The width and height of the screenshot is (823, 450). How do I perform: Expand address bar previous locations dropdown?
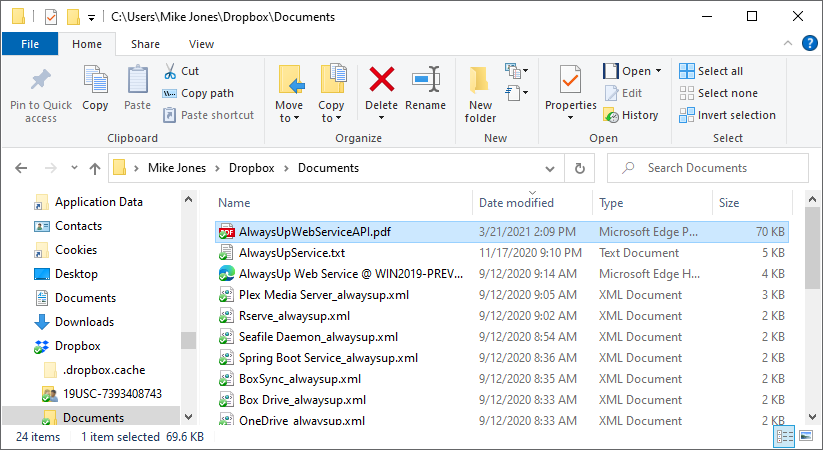click(x=550, y=169)
